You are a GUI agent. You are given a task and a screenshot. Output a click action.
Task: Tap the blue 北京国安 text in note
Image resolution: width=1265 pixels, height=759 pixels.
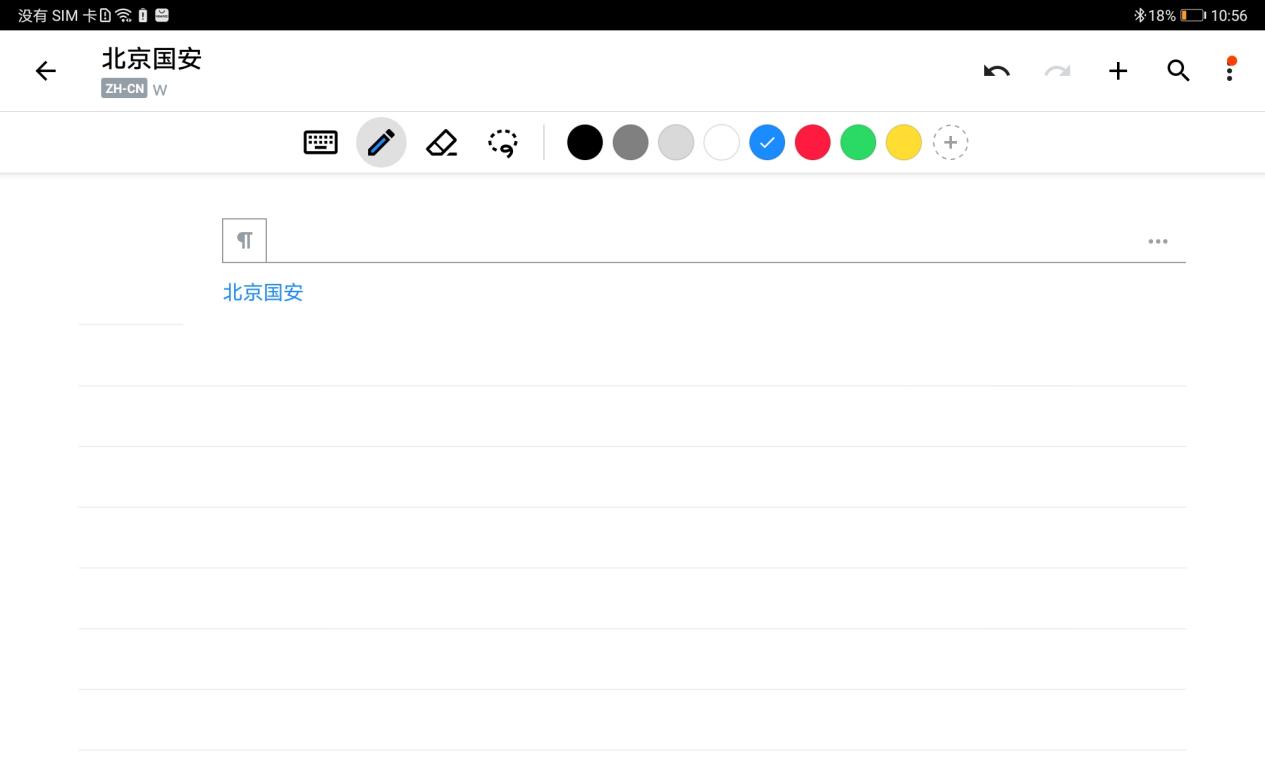pos(263,292)
